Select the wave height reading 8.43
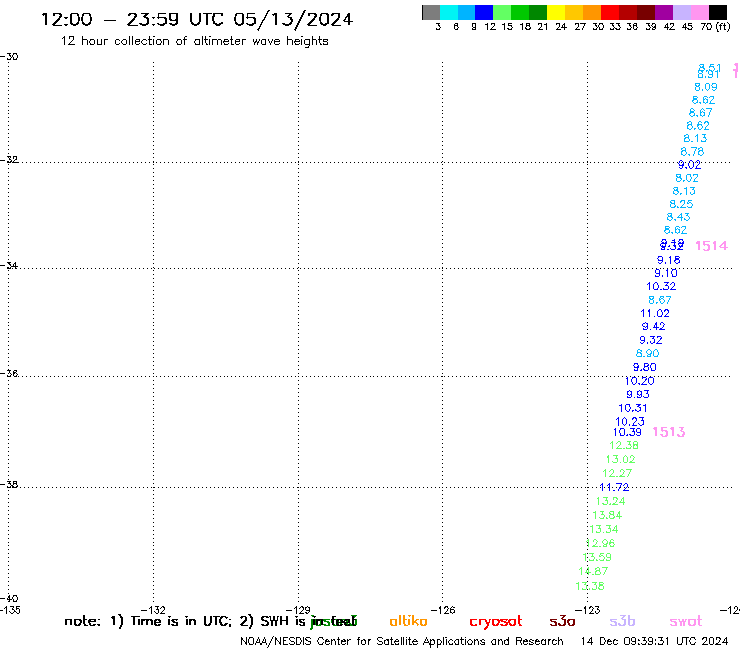740x650 pixels. click(x=678, y=217)
